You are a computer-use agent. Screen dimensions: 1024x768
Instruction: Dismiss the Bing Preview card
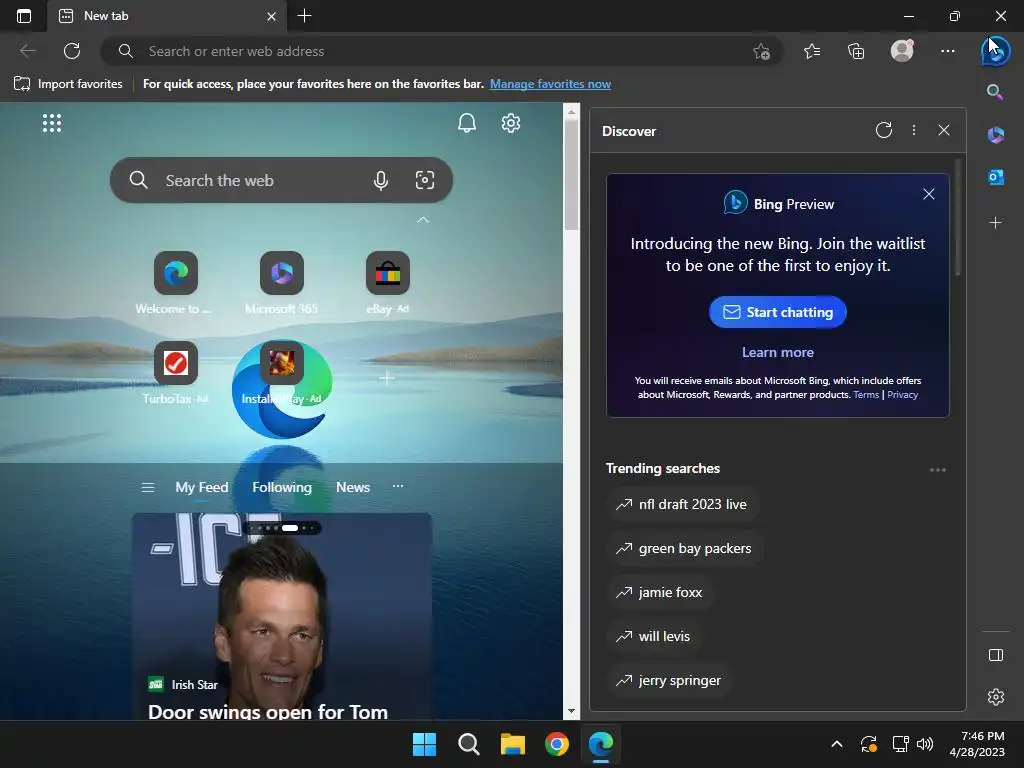coord(929,194)
